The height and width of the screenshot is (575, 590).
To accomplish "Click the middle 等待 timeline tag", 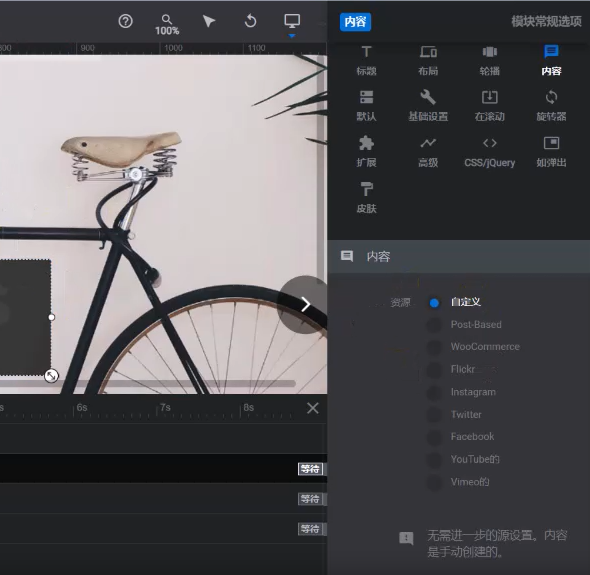I will (x=311, y=499).
